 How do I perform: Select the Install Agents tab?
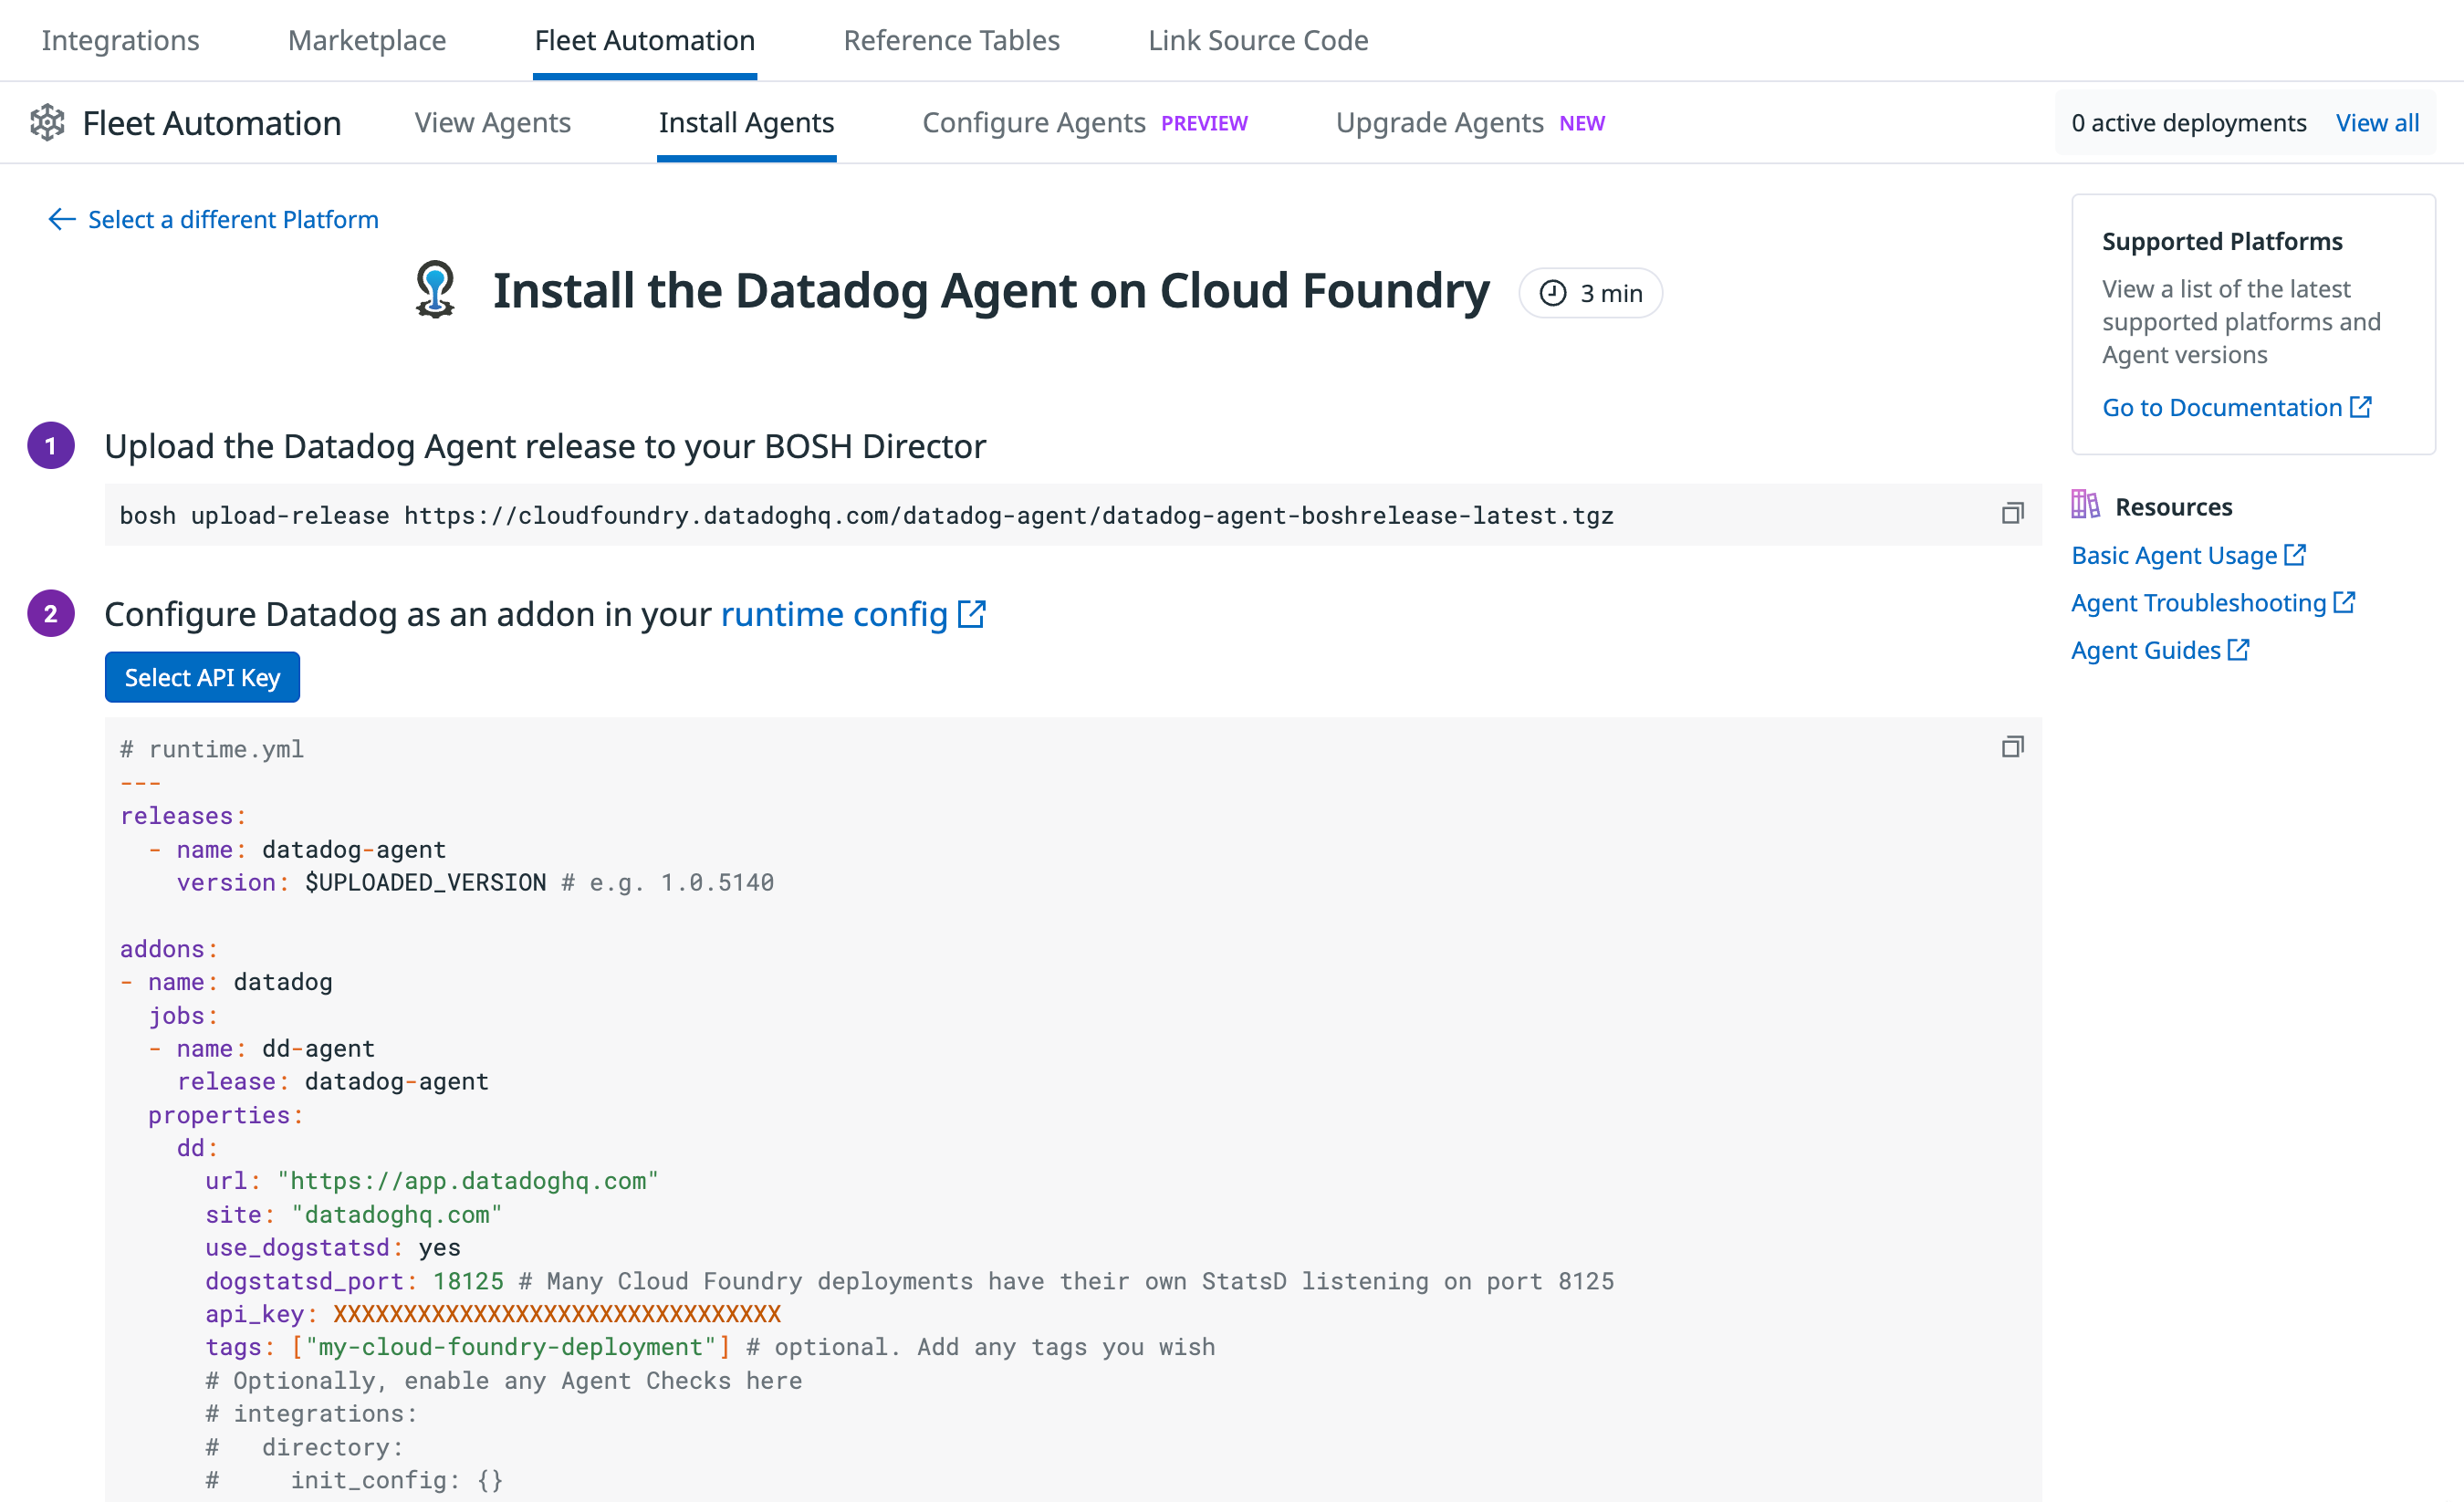click(x=746, y=122)
